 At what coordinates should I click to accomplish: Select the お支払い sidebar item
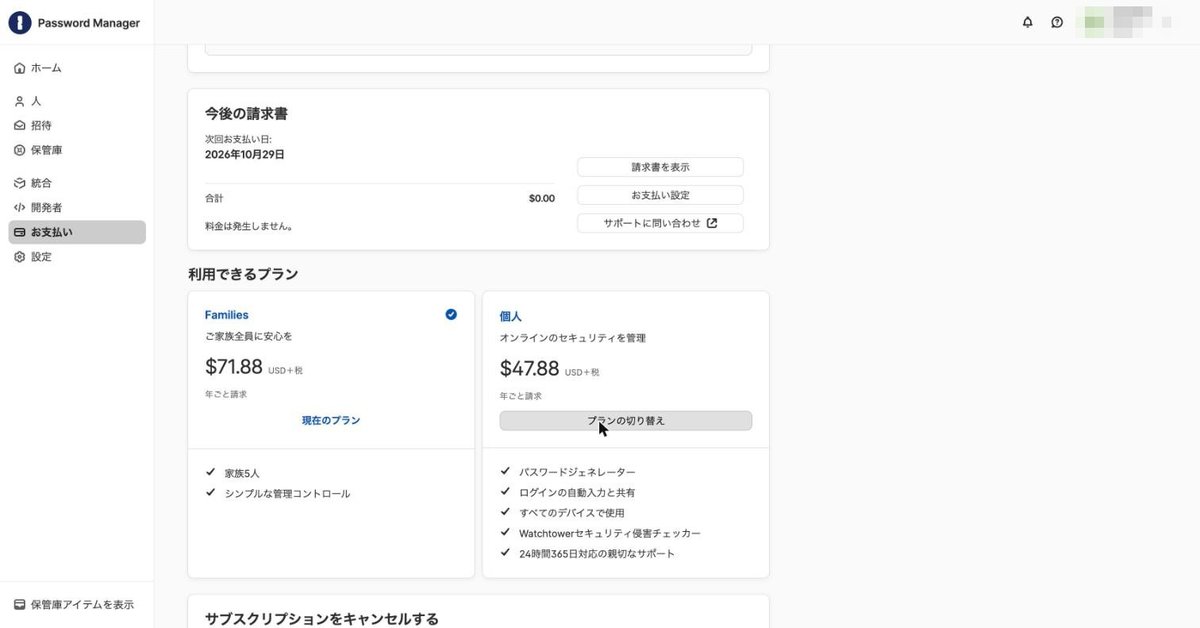(x=77, y=232)
